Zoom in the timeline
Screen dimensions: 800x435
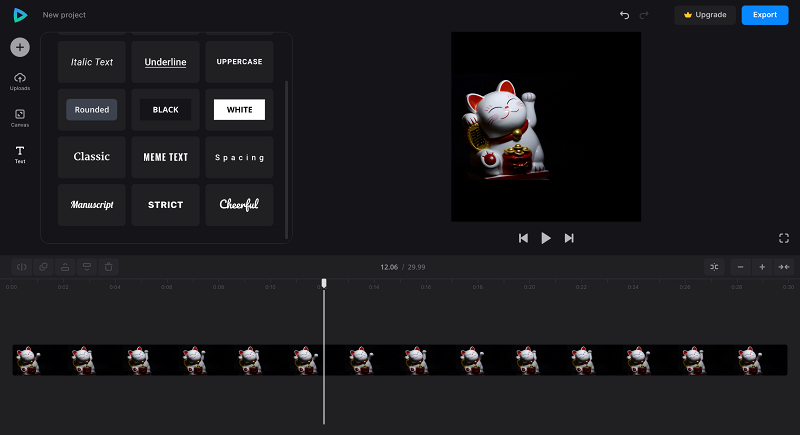click(x=762, y=267)
